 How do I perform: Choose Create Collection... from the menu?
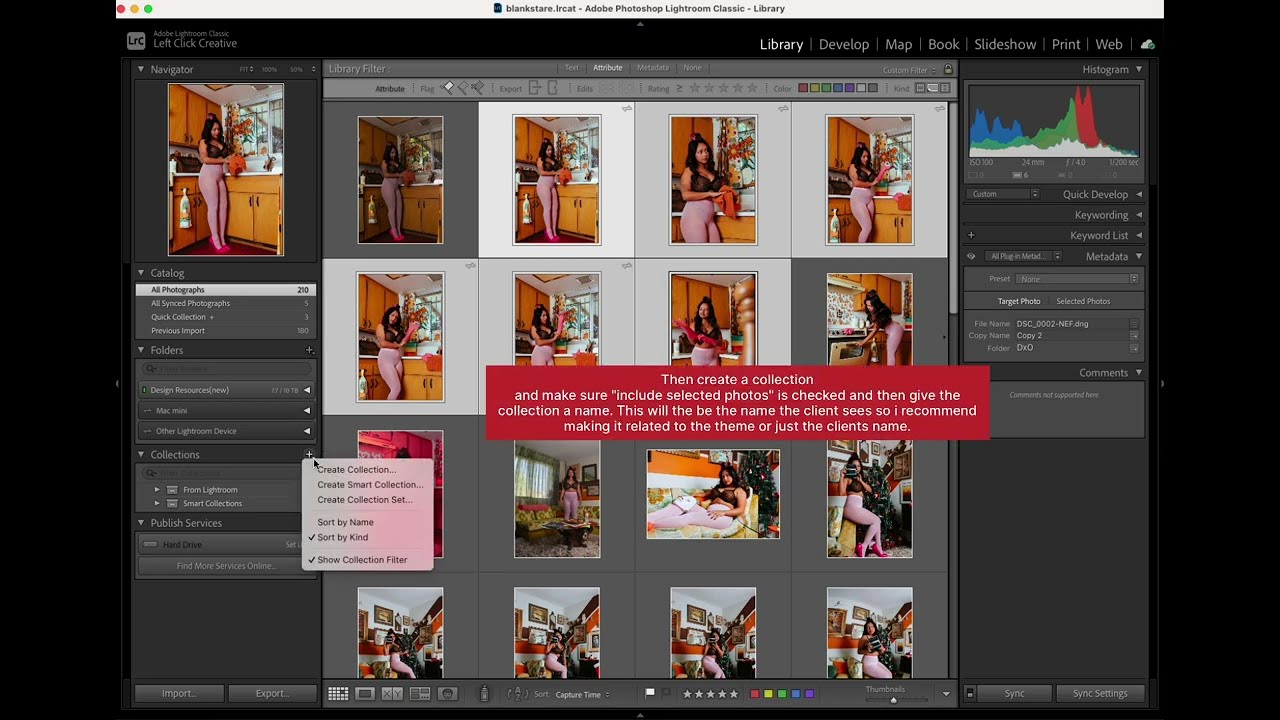(x=356, y=469)
